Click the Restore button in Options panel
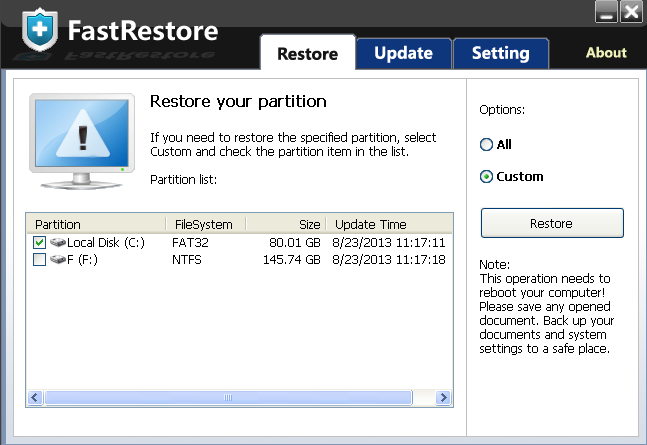The width and height of the screenshot is (647, 445). 551,223
